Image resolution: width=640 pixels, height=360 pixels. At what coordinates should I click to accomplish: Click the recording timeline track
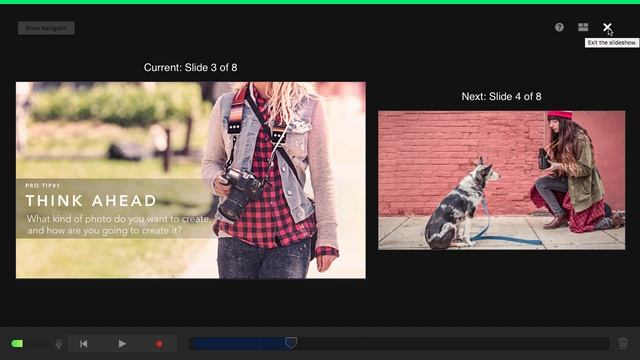399,344
